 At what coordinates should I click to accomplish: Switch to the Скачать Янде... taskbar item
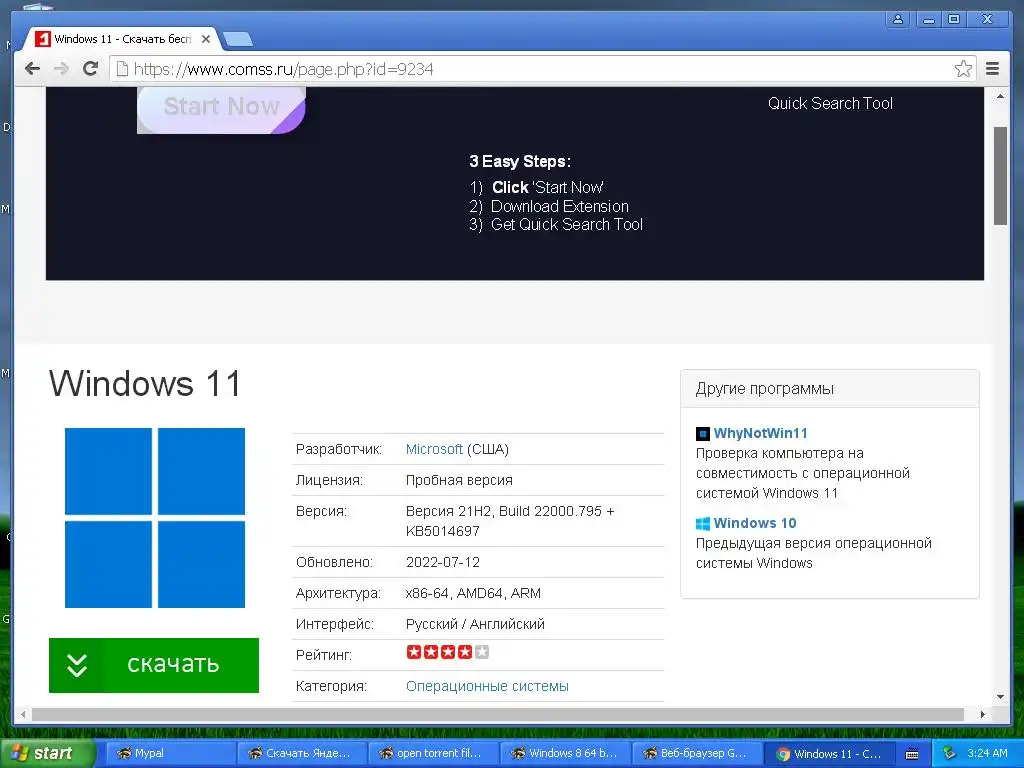coord(302,753)
